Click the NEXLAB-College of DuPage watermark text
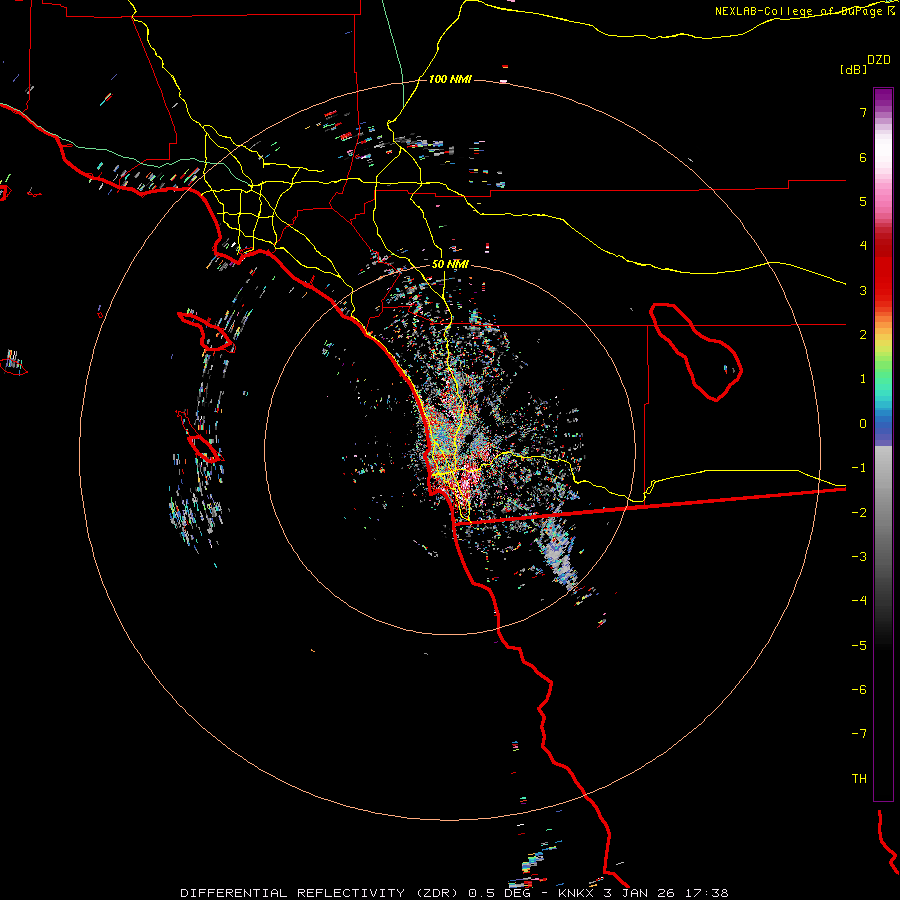Image resolution: width=900 pixels, height=900 pixels. pyautogui.click(x=805, y=11)
